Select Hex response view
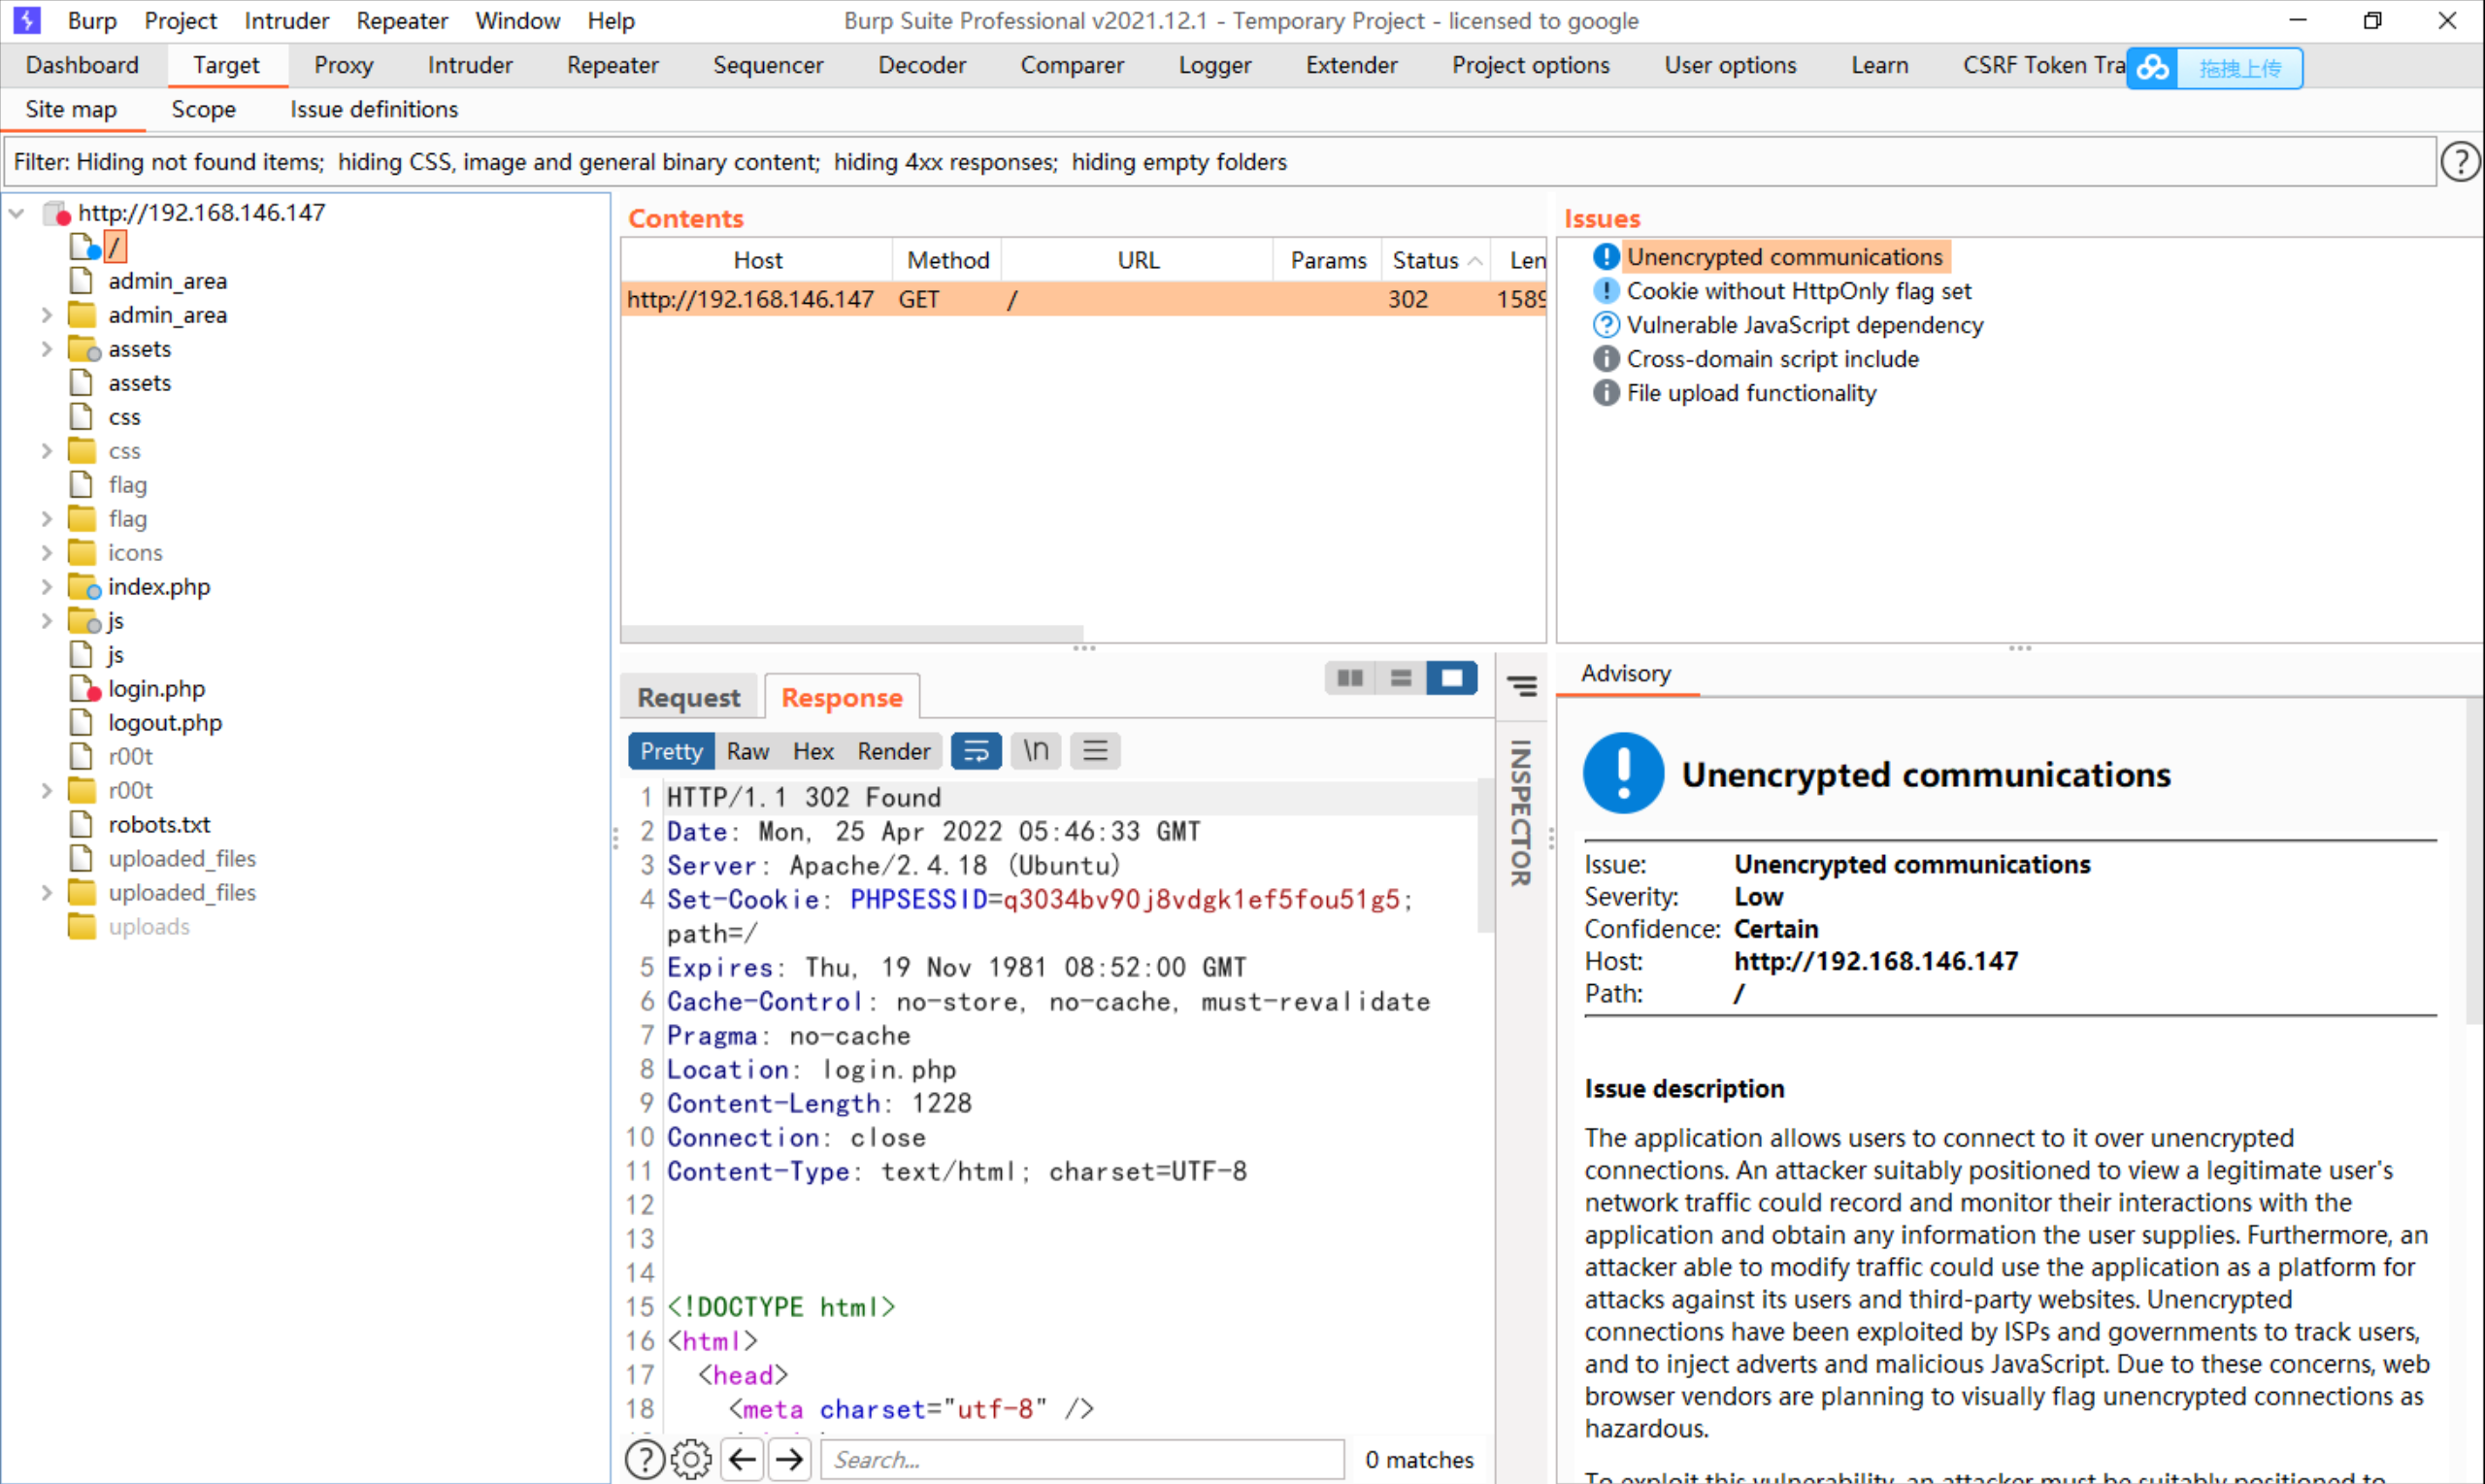Screen dimensions: 2485x1484 click(x=813, y=751)
